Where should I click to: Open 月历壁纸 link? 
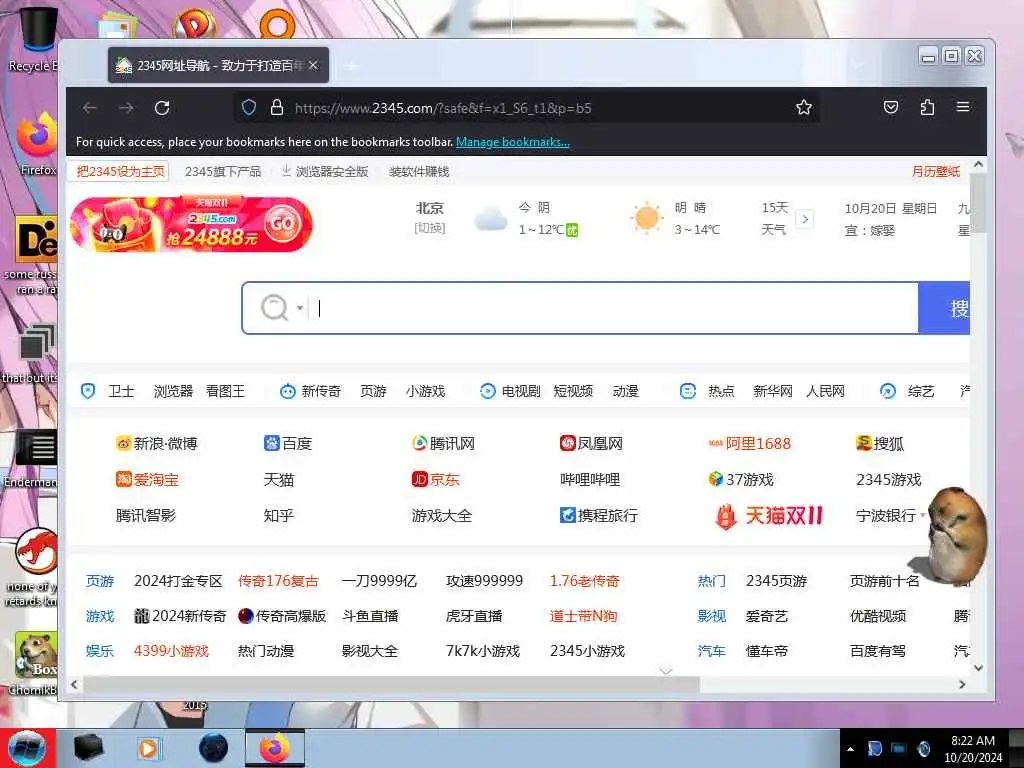(x=936, y=172)
